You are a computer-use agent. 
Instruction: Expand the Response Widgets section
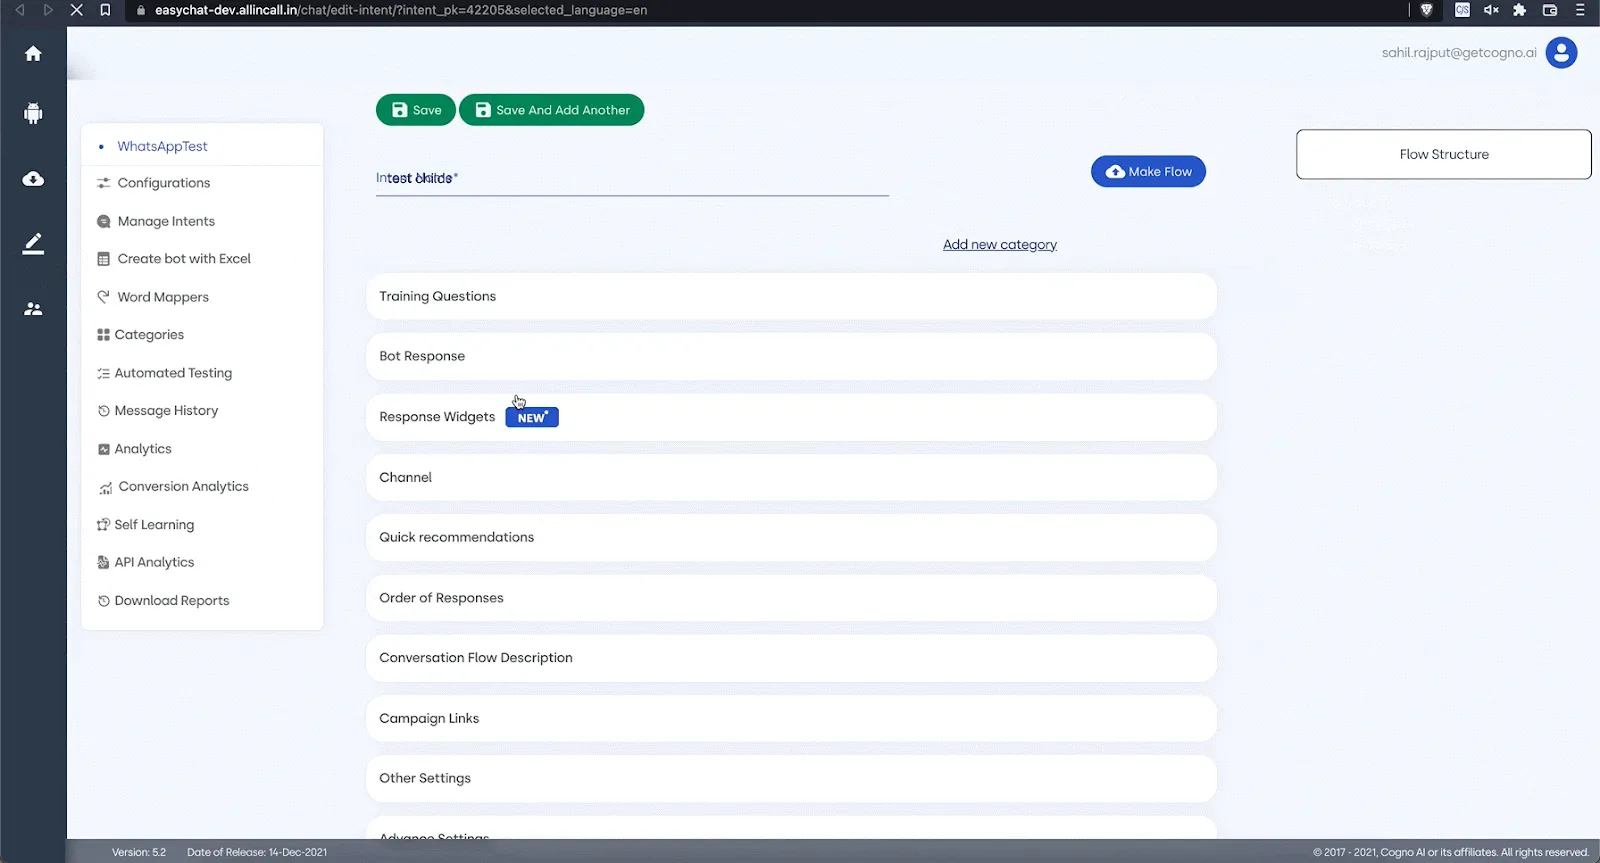(791, 418)
